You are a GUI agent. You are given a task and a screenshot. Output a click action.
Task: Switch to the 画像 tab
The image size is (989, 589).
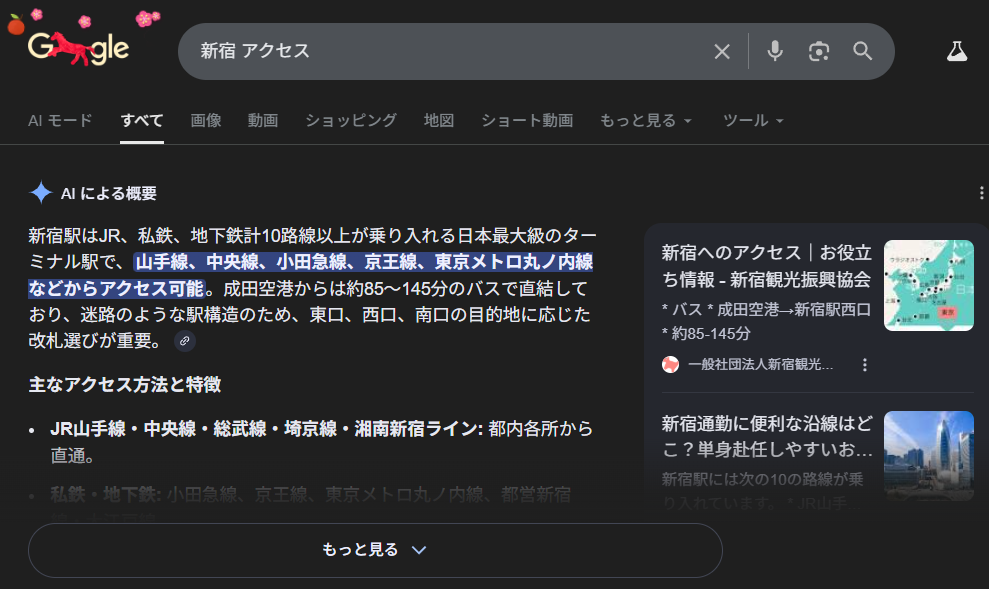point(206,121)
